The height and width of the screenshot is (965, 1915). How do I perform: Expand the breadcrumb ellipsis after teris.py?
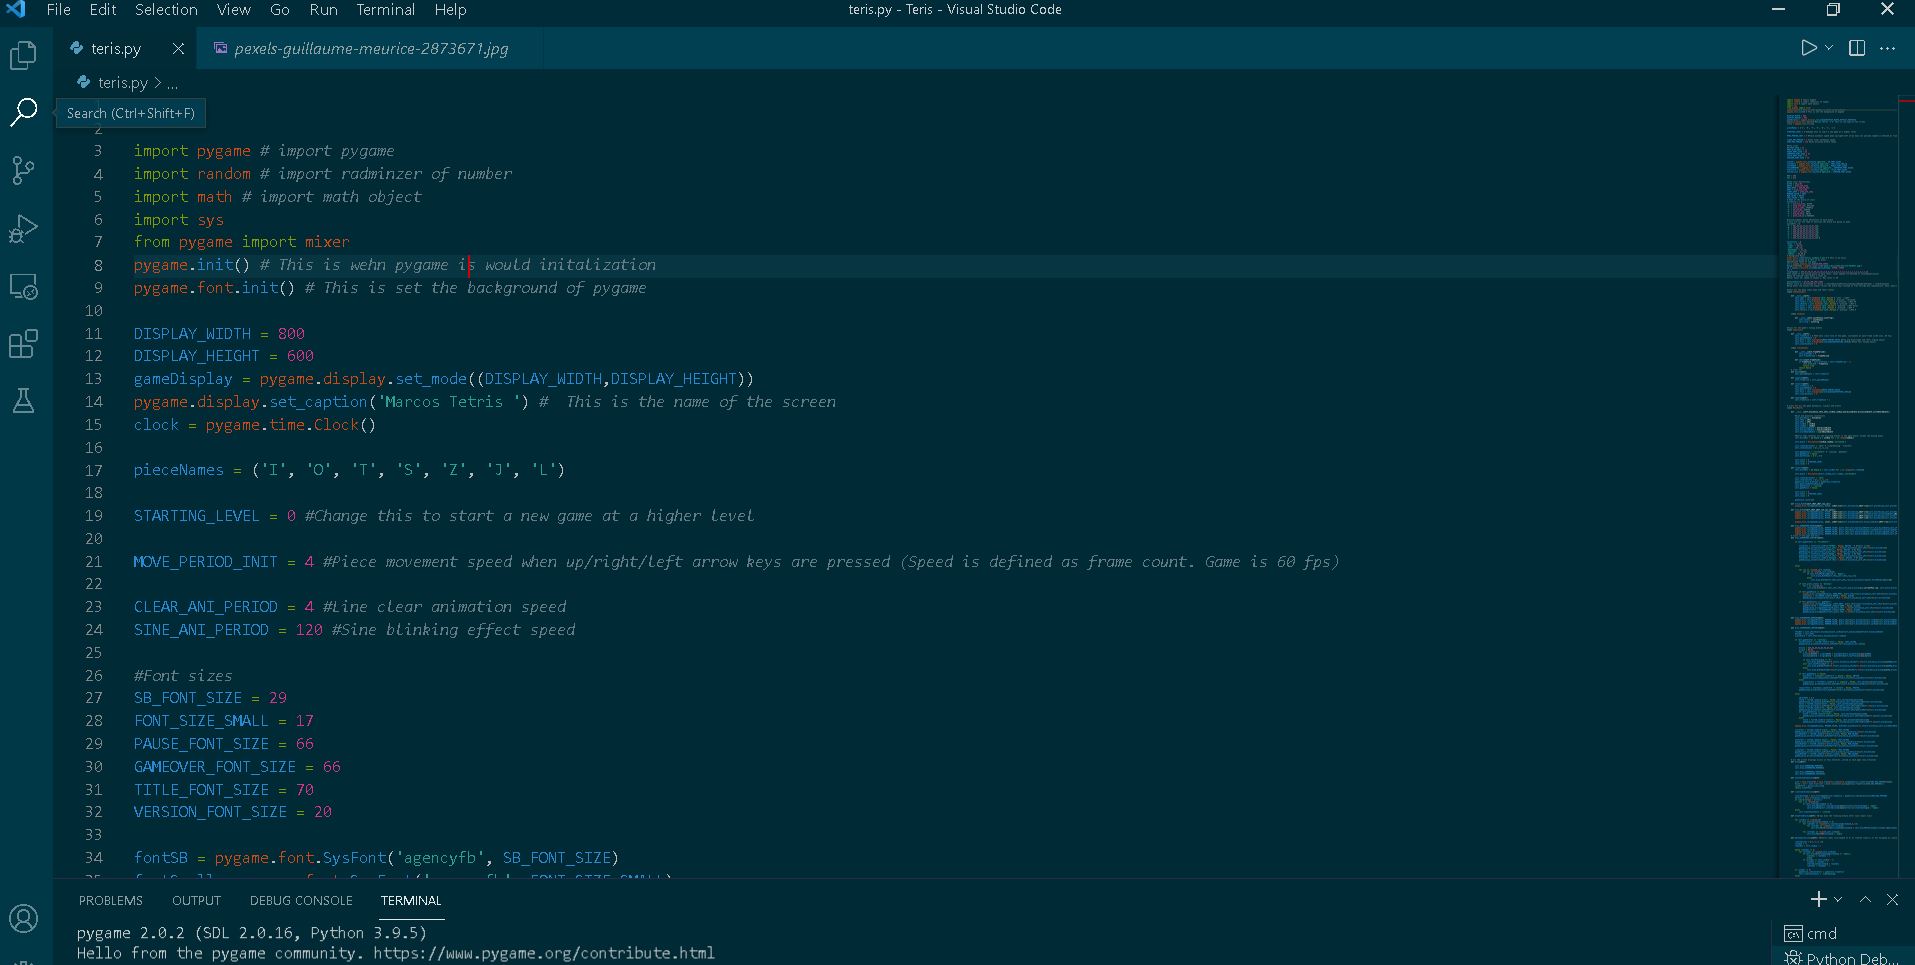(x=173, y=83)
